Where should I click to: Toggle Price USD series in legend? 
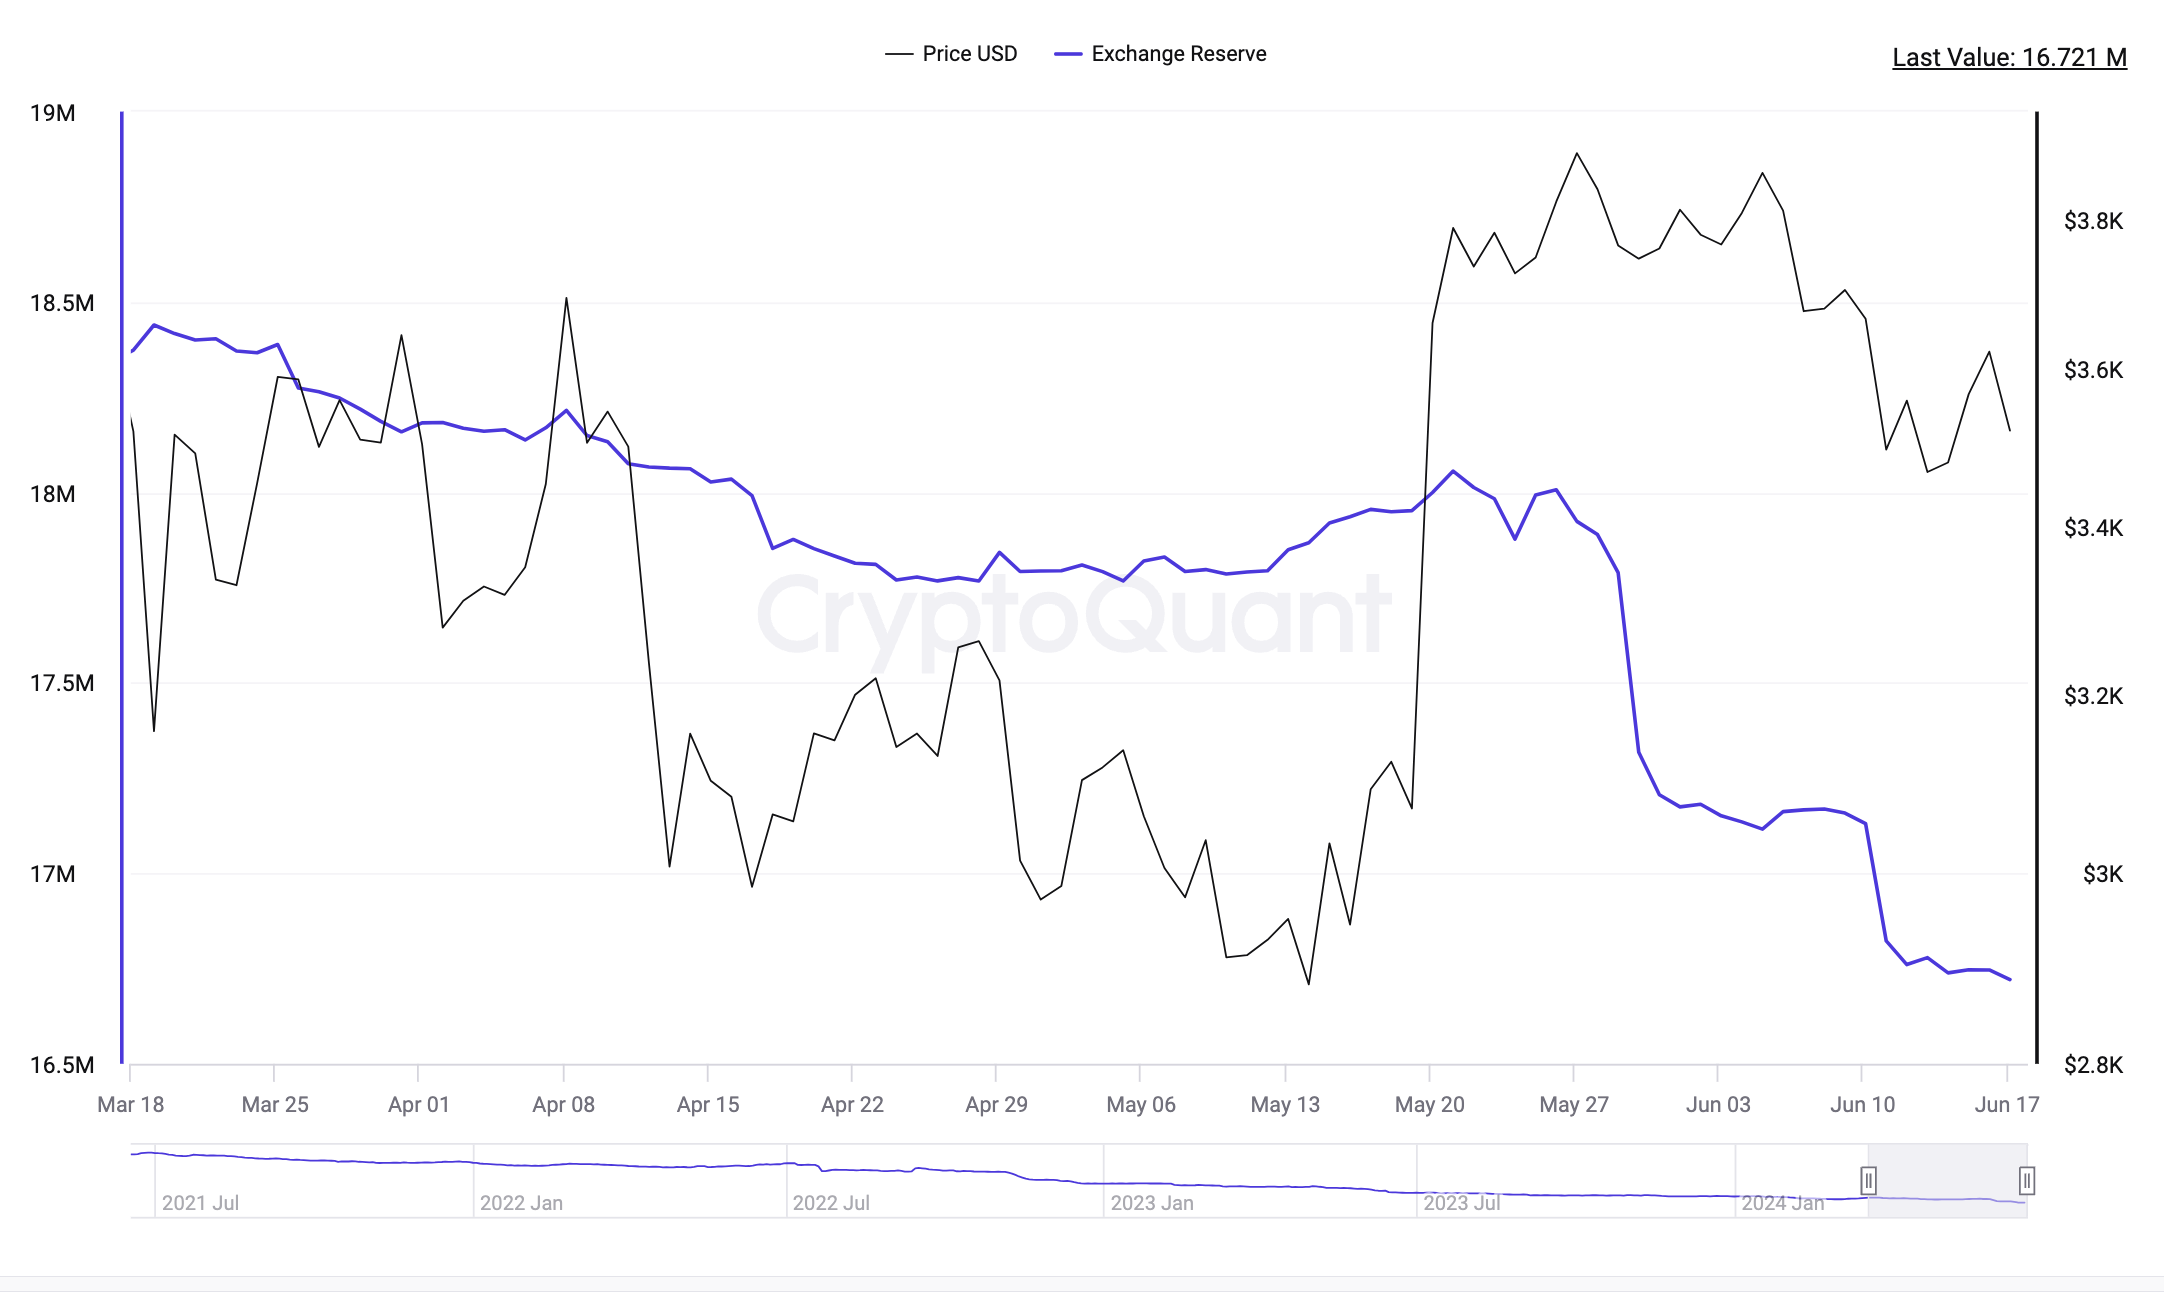tap(950, 54)
